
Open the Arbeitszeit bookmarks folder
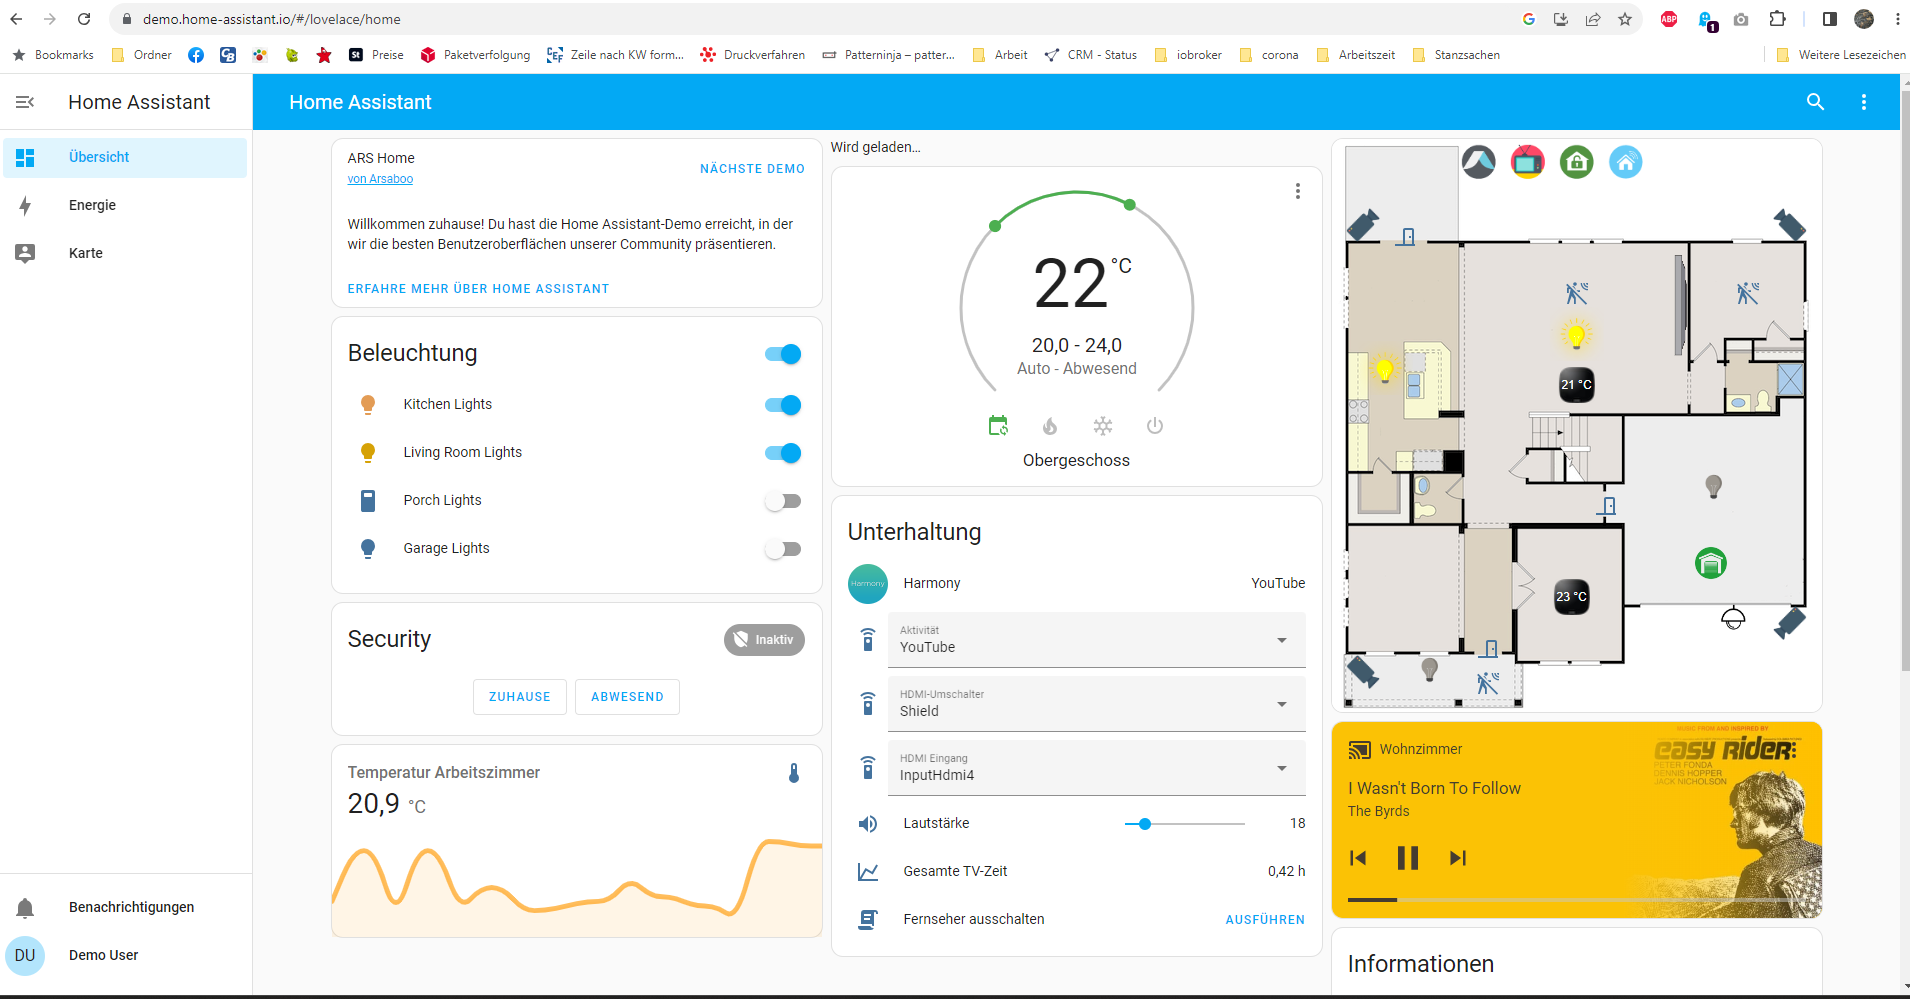coord(1356,55)
